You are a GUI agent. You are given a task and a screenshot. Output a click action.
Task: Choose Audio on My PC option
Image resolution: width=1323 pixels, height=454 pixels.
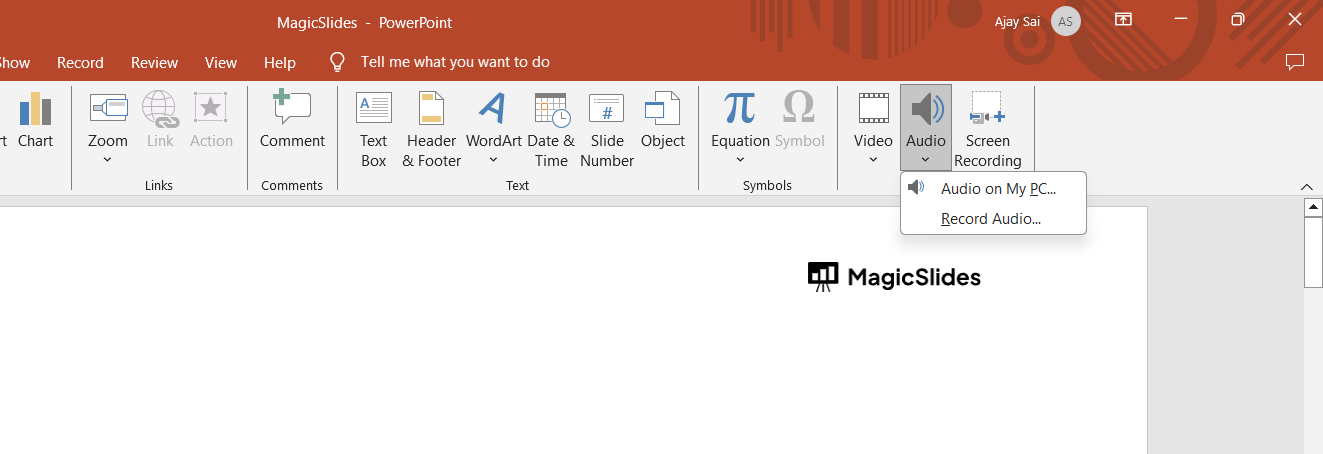tap(998, 189)
